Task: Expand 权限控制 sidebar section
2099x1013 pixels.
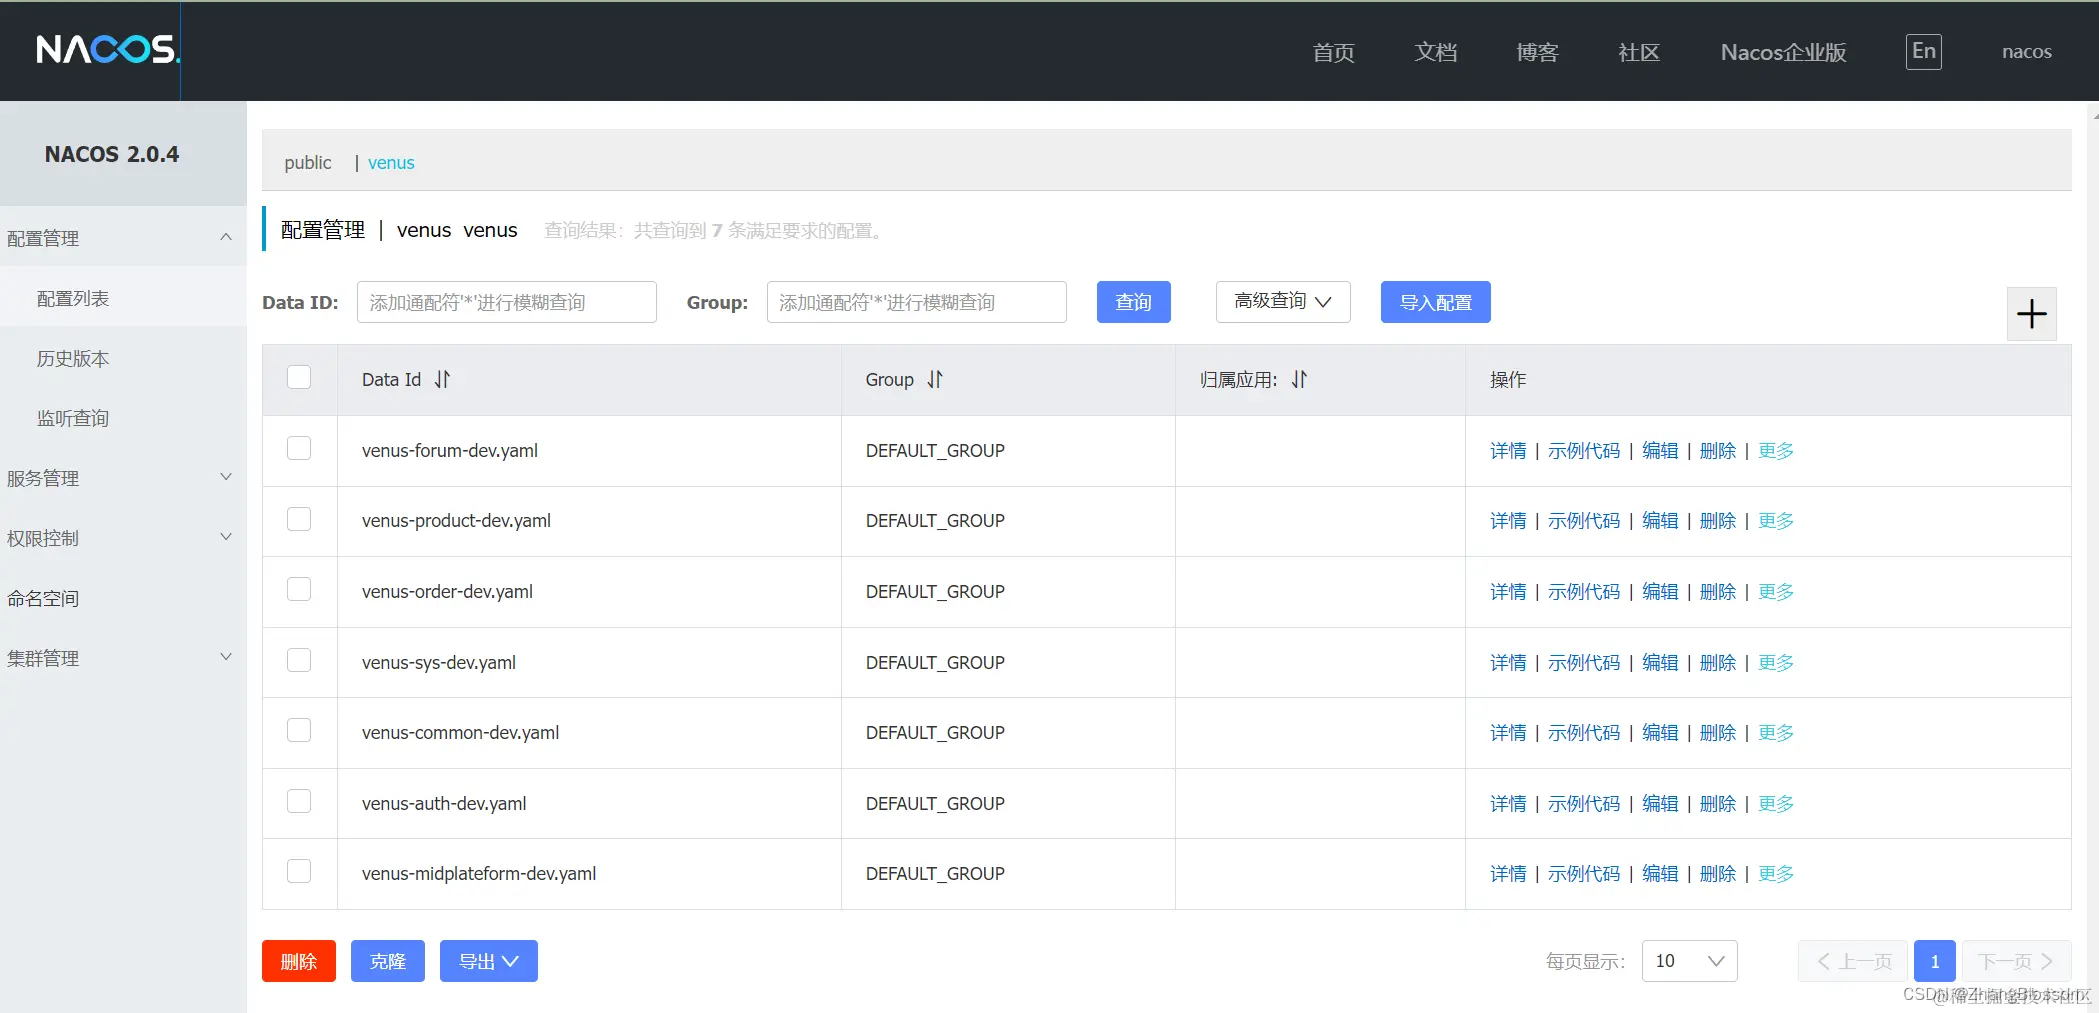Action: pyautogui.click(x=123, y=538)
